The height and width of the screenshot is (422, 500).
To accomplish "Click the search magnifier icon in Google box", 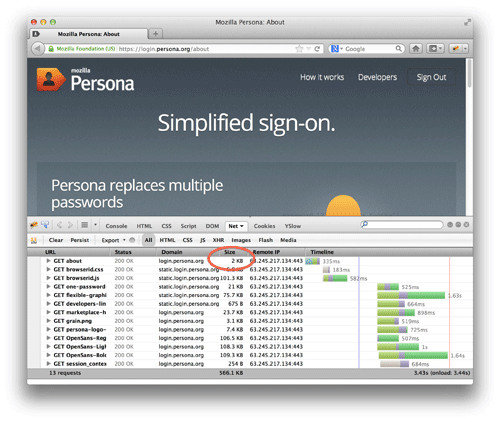I will [x=398, y=49].
